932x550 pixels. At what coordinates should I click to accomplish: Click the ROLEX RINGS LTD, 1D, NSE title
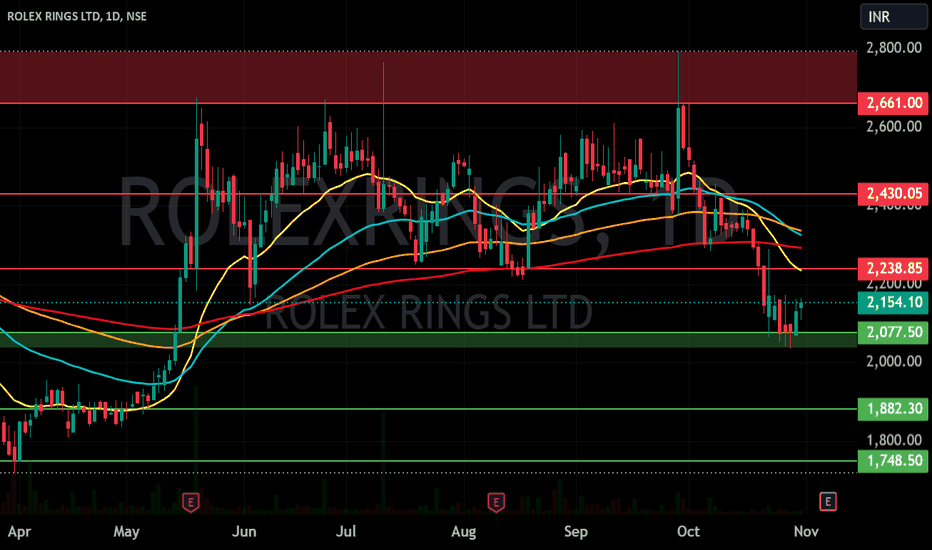(77, 16)
